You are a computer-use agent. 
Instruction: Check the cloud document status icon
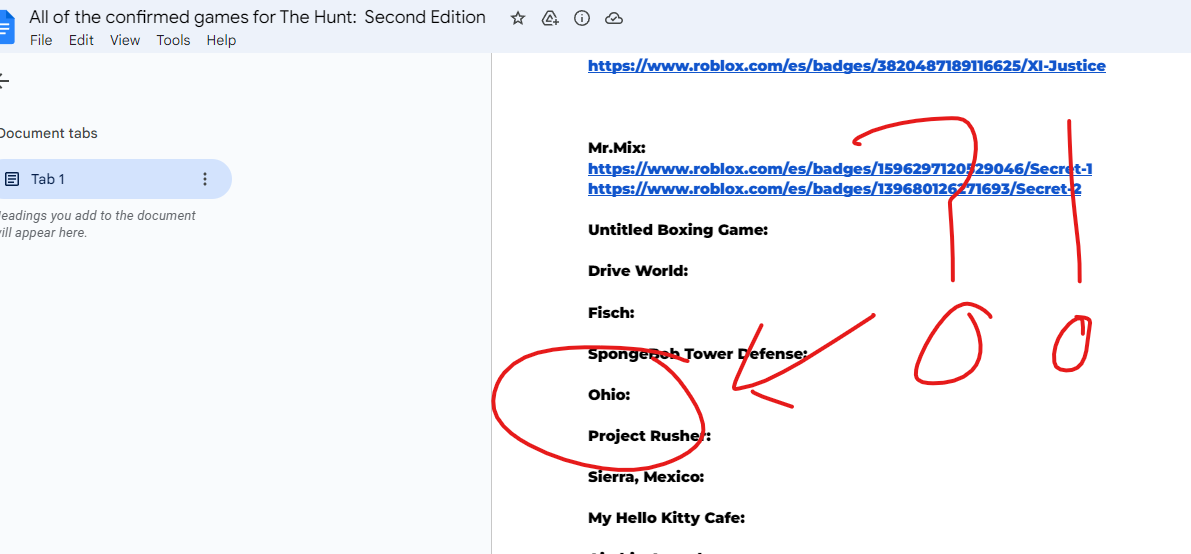pos(614,18)
